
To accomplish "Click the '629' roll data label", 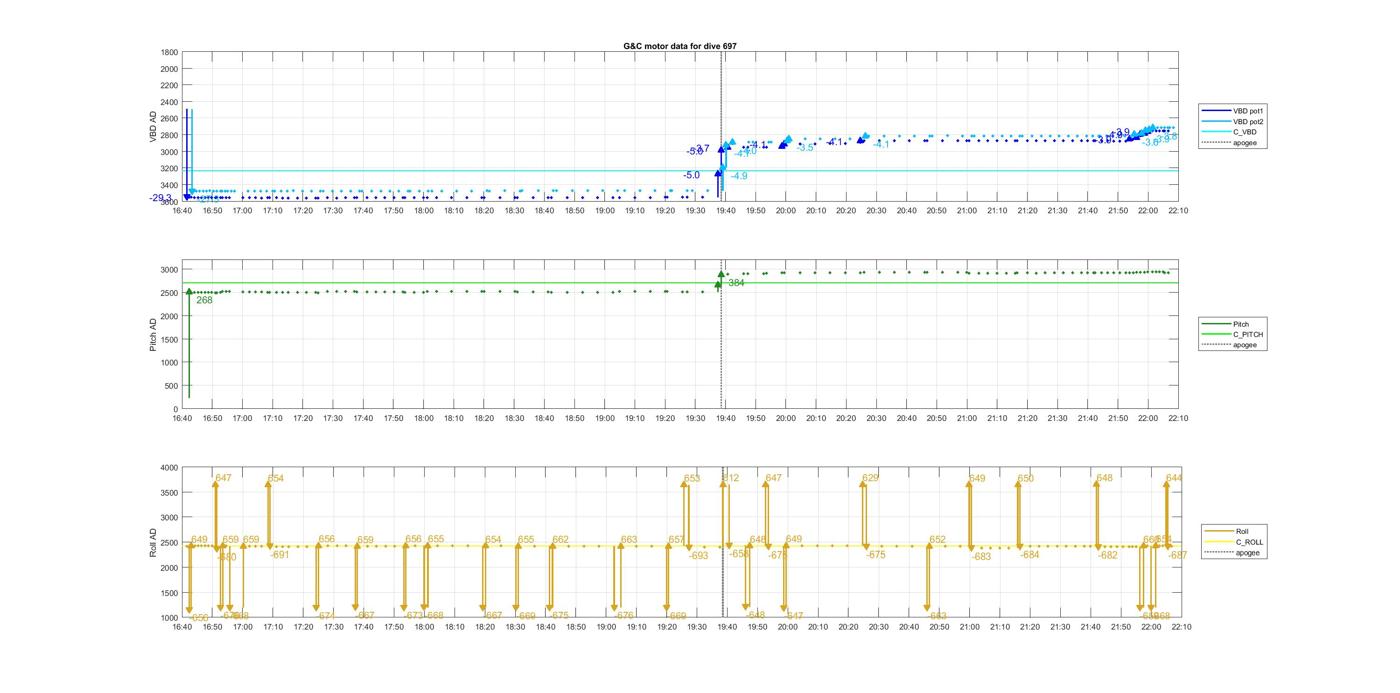I will click(x=870, y=478).
